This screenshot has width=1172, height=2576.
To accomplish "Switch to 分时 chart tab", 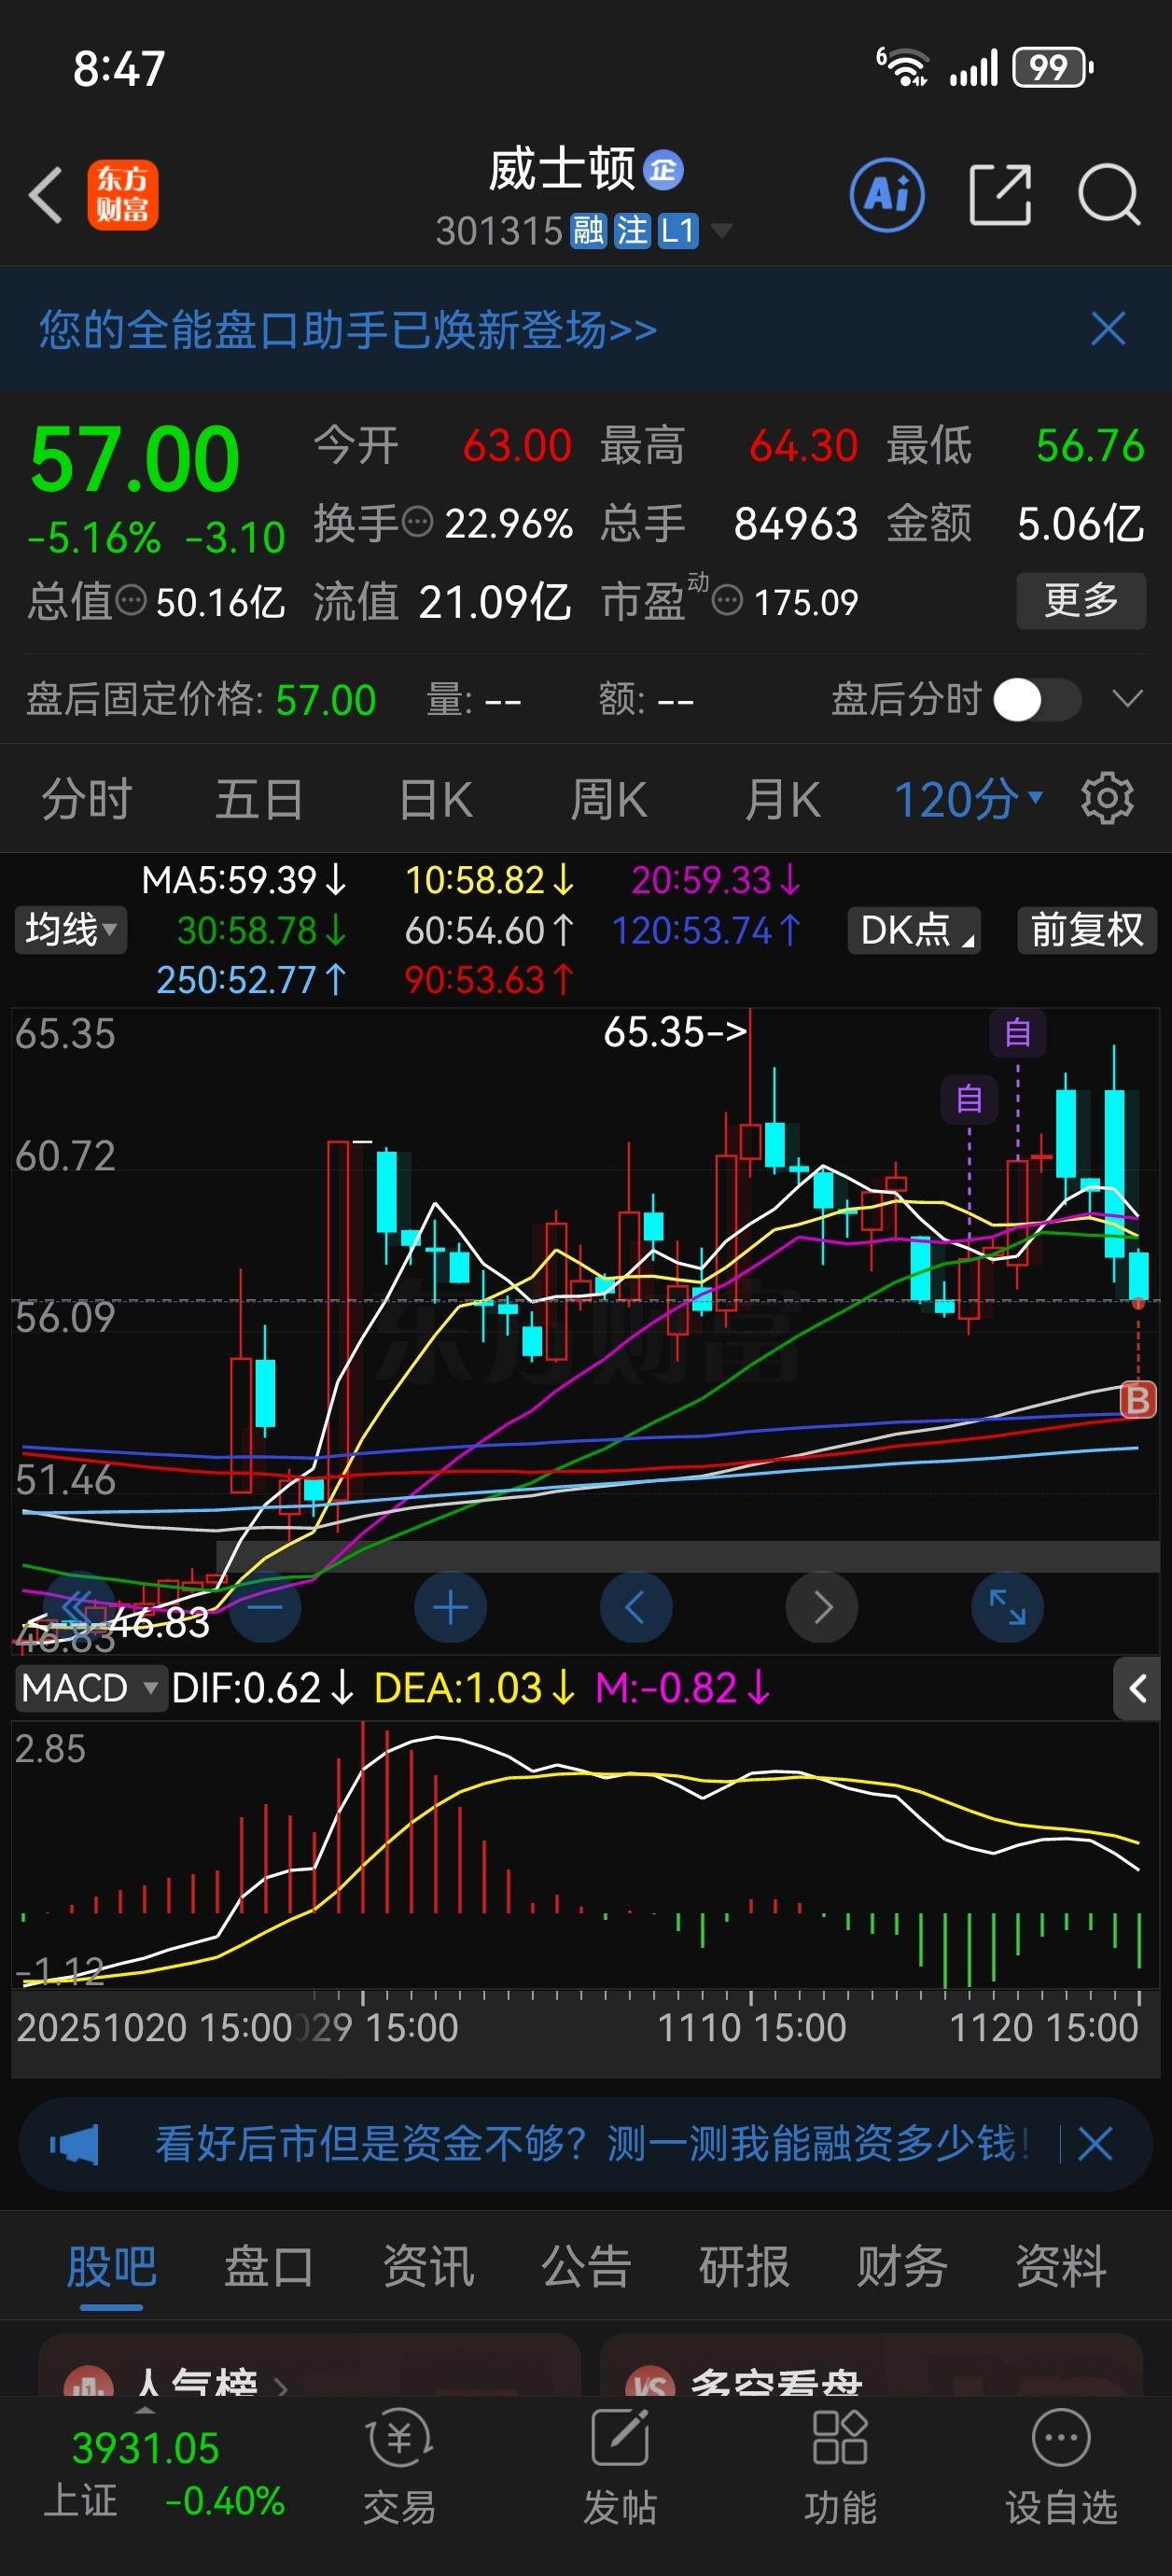I will (x=86, y=799).
